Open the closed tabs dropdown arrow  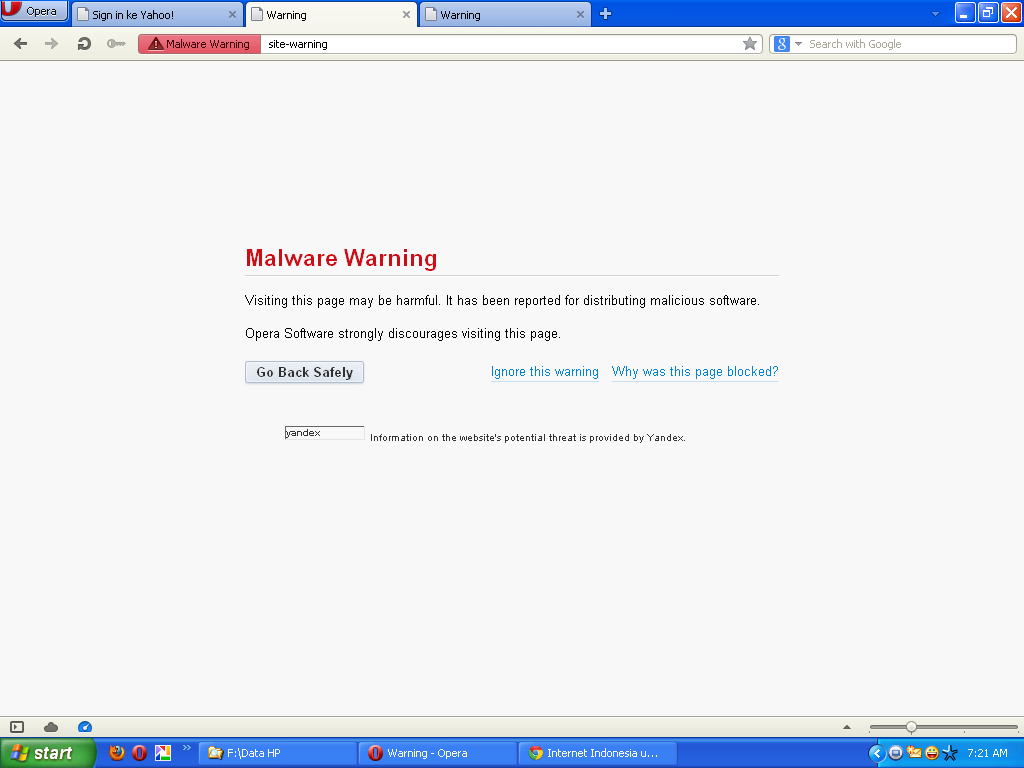point(935,14)
